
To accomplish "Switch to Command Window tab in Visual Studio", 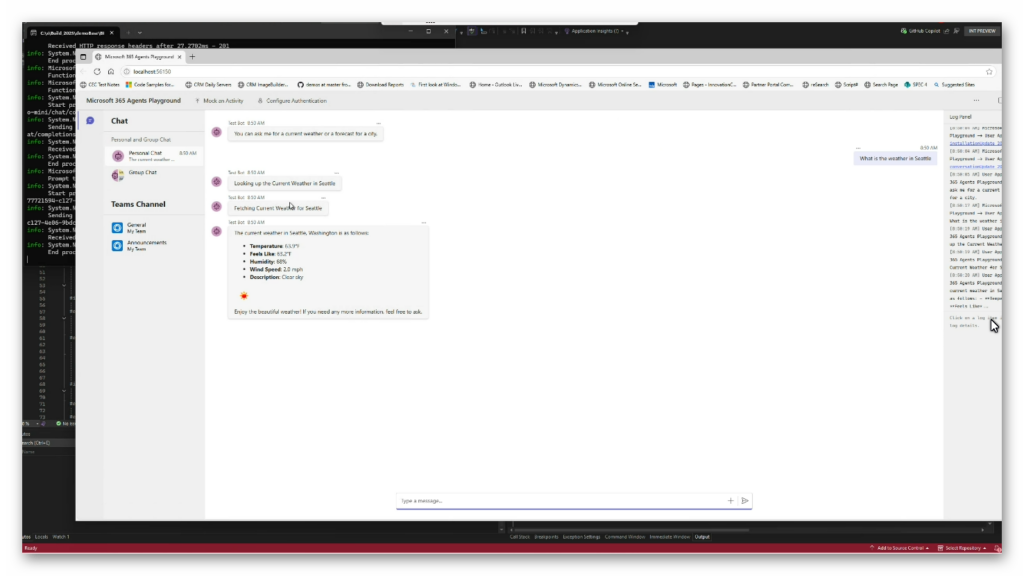I will coord(624,537).
